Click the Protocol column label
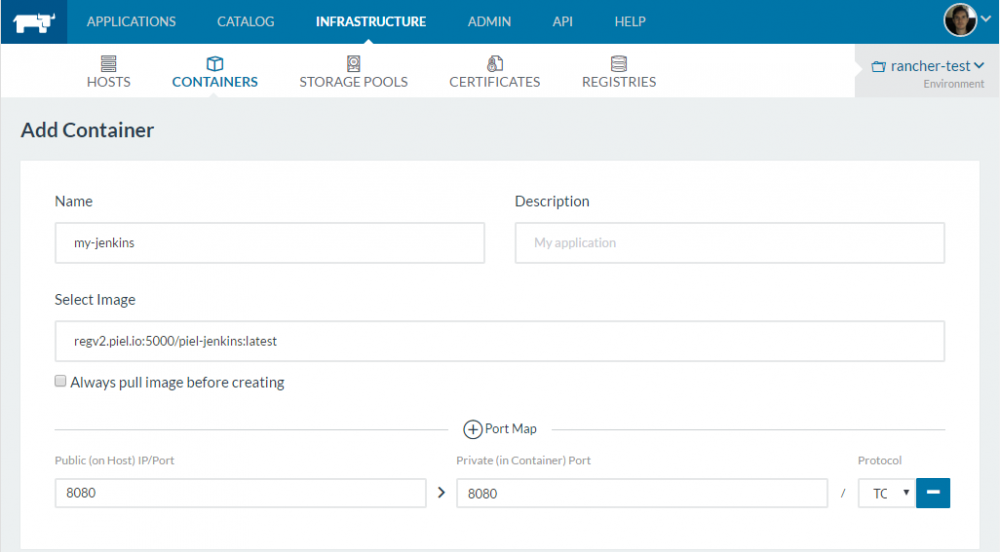 879,460
